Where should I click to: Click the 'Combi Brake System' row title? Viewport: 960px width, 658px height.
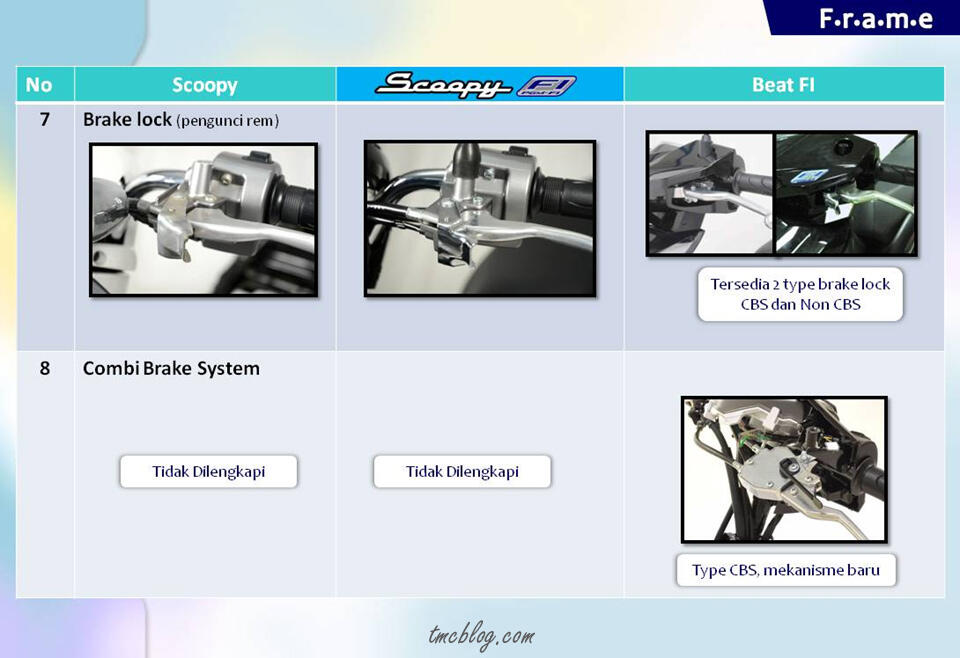point(171,368)
